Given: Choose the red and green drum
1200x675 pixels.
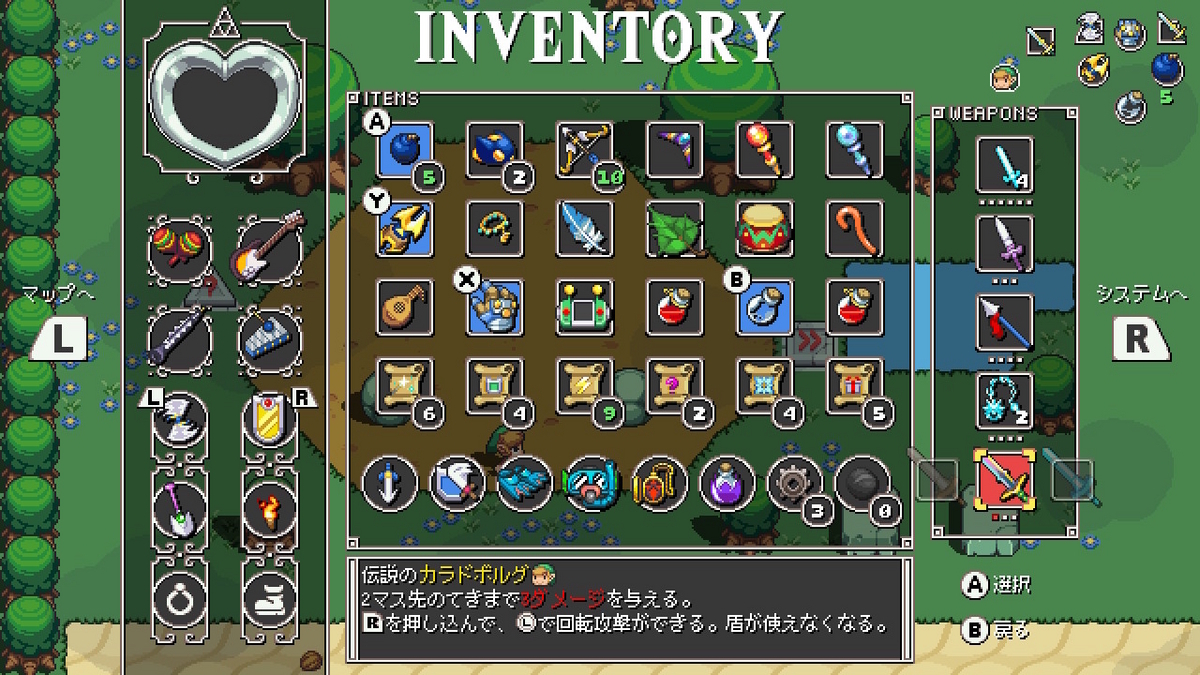Looking at the screenshot, I should 765,229.
